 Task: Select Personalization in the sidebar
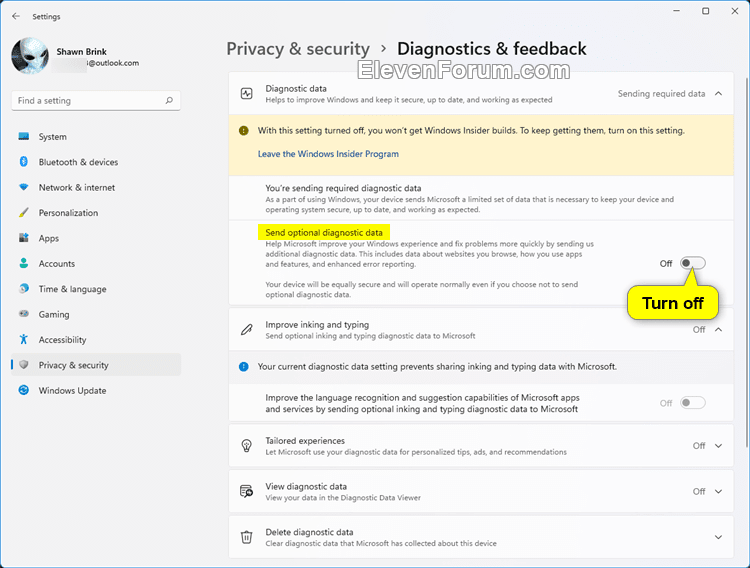[68, 213]
